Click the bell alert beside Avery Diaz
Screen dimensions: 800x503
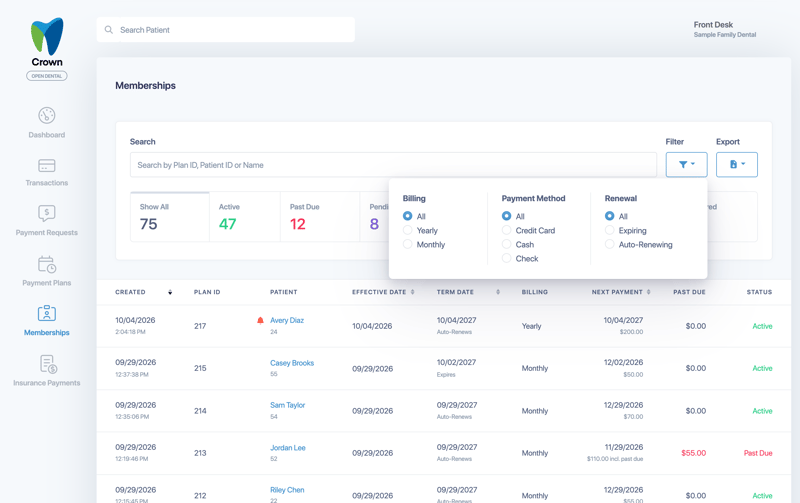[x=260, y=320]
